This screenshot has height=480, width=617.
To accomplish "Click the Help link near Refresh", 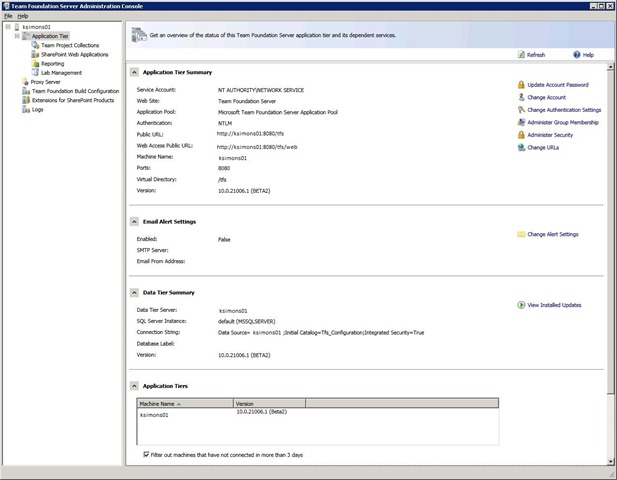I will [588, 55].
